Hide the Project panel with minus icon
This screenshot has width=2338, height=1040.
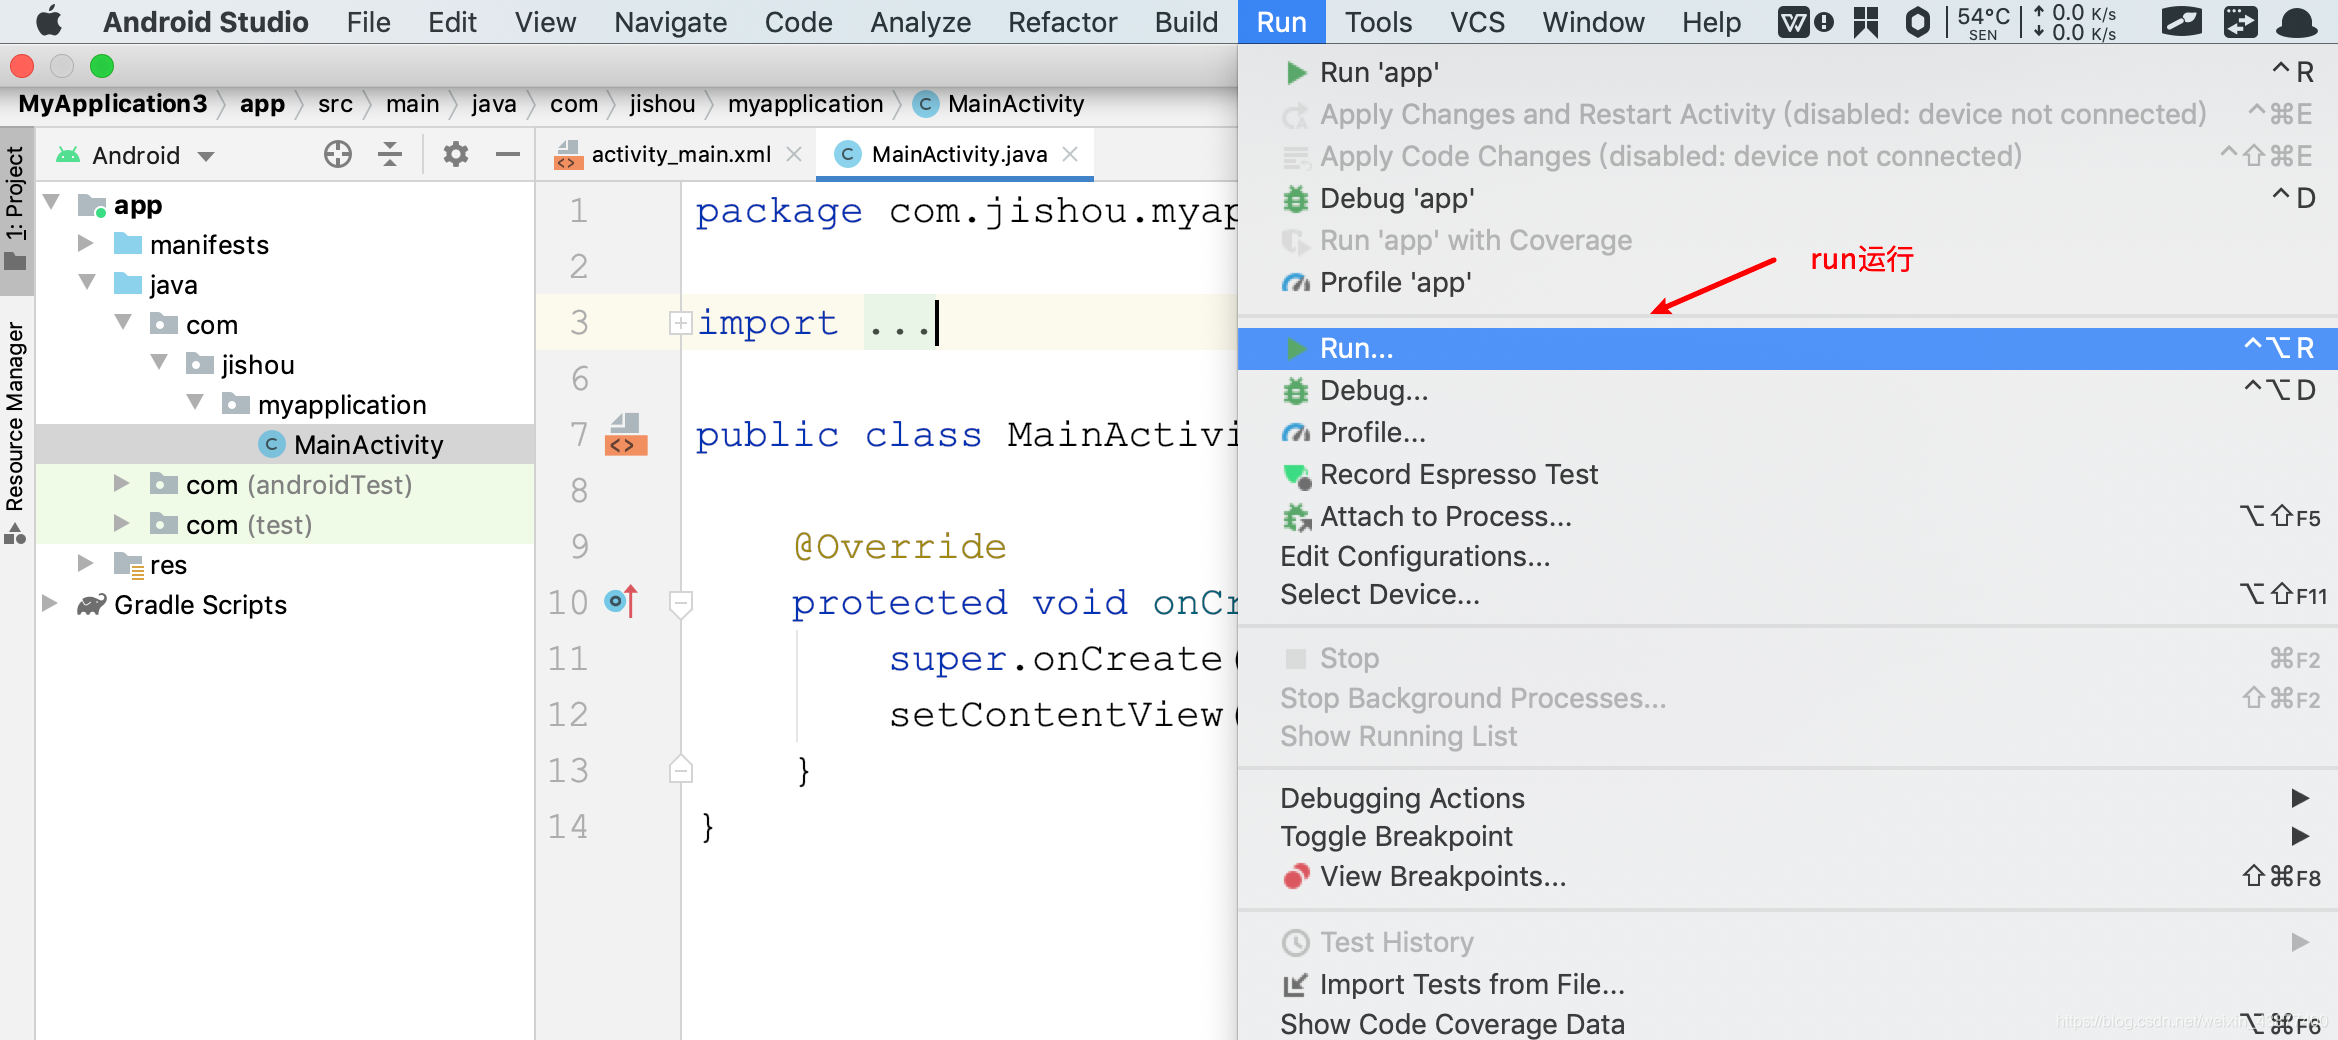pyautogui.click(x=508, y=154)
